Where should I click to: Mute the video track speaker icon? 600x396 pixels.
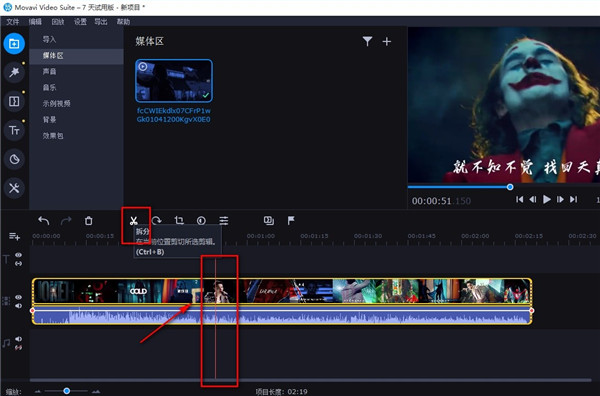[18, 306]
